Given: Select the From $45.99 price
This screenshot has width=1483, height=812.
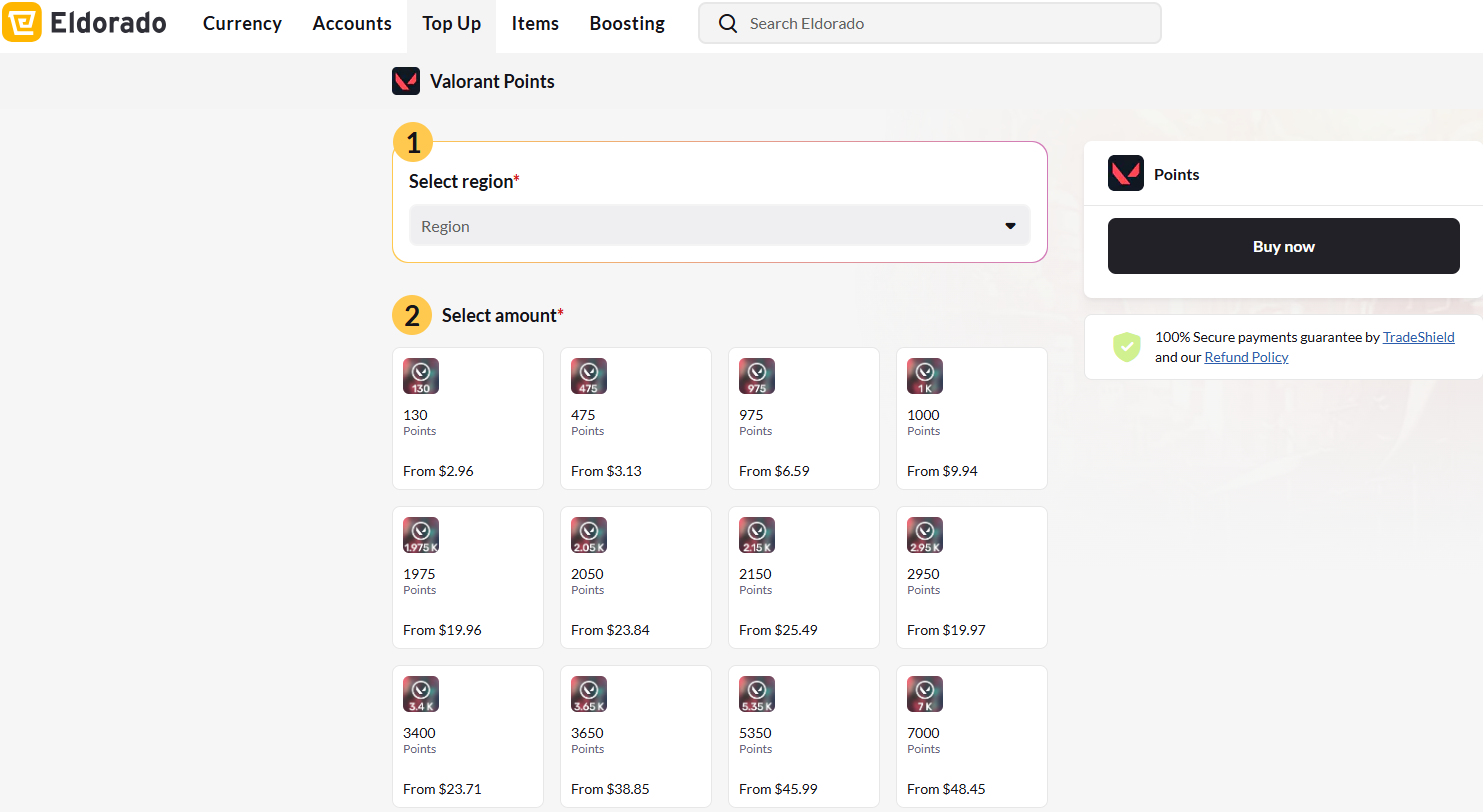Looking at the screenshot, I should (x=778, y=789).
